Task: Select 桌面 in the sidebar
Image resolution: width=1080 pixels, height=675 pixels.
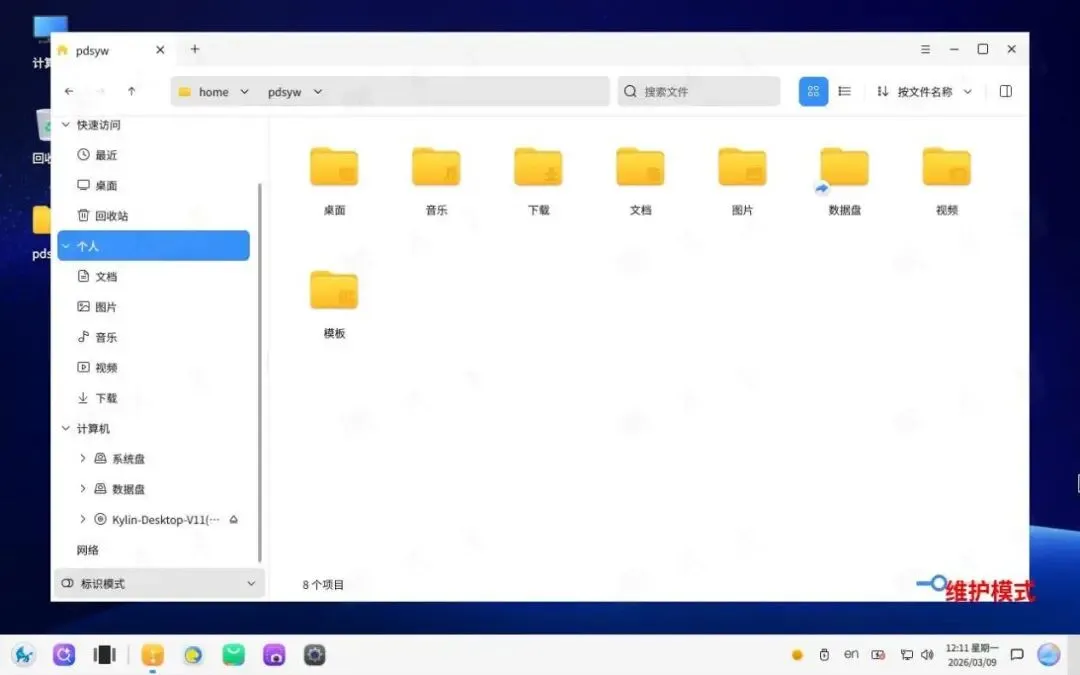Action: coord(106,185)
